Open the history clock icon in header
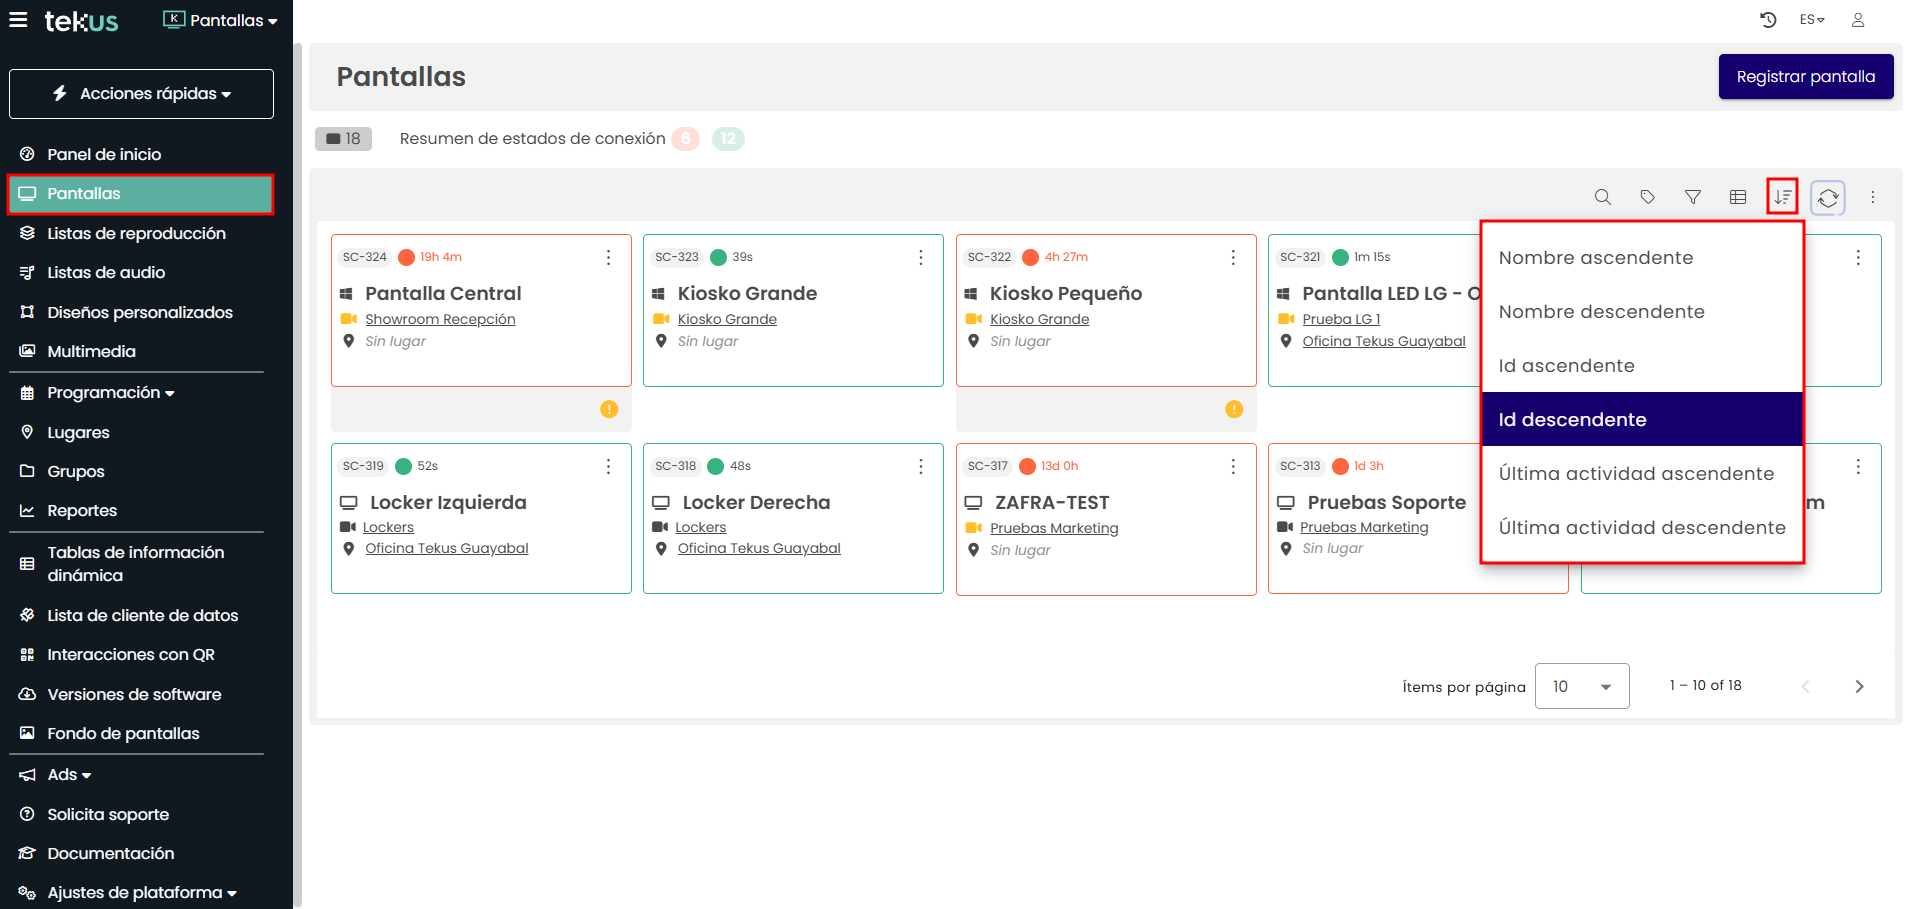Screen dimensions: 1916x909 (x=1768, y=20)
